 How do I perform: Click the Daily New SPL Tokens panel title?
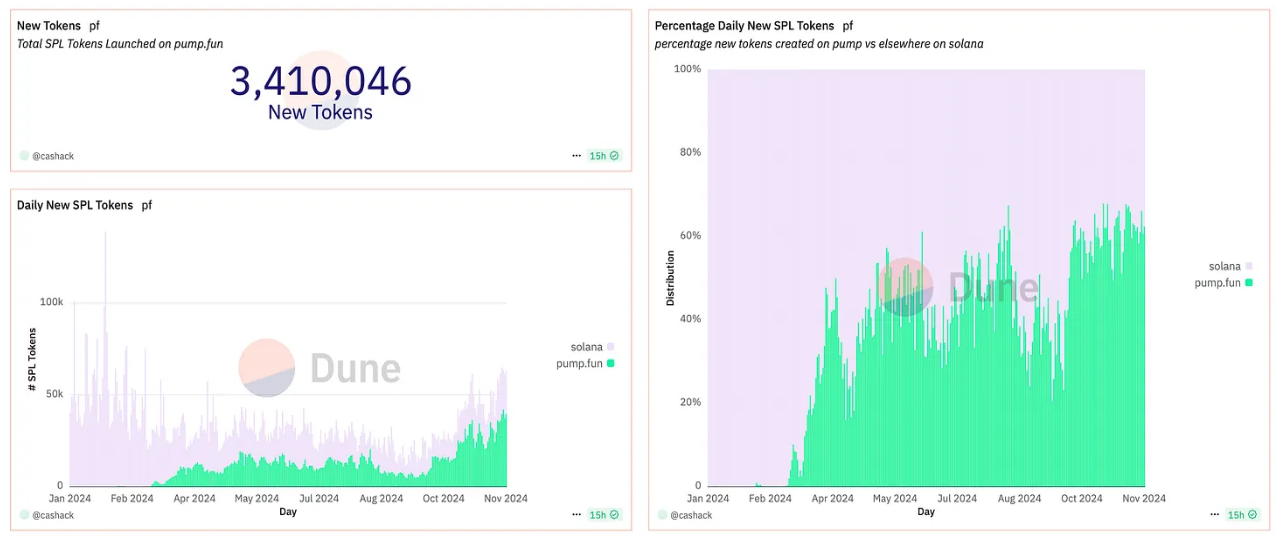75,205
